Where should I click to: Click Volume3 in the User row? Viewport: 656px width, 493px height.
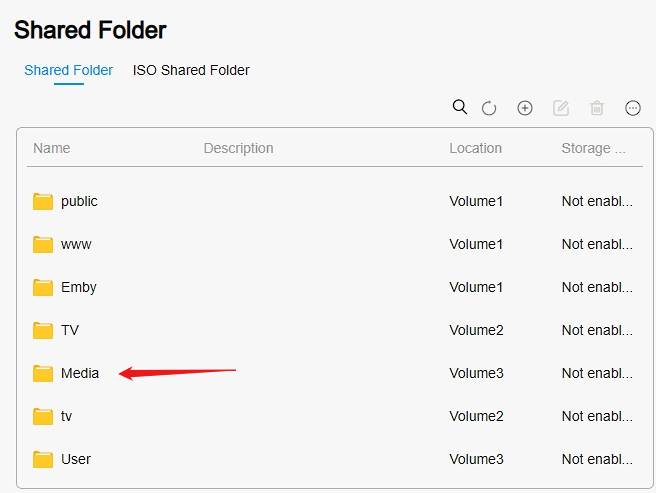point(477,459)
